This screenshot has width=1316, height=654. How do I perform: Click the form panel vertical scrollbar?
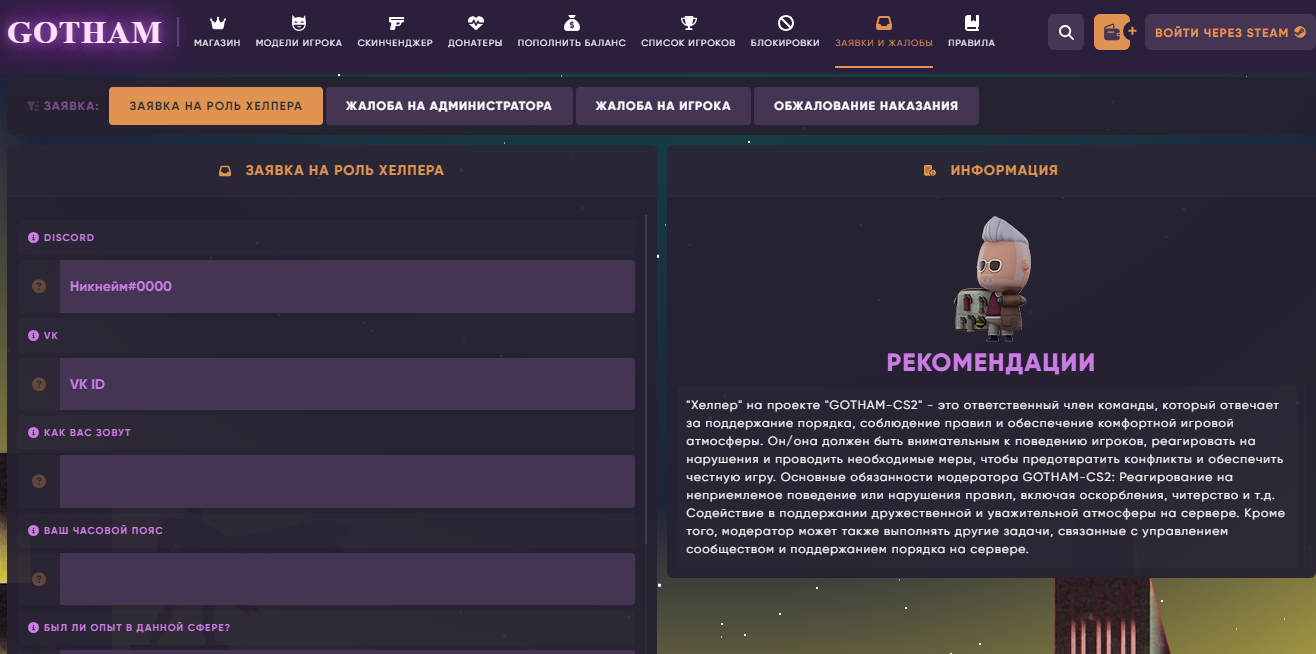click(x=646, y=380)
